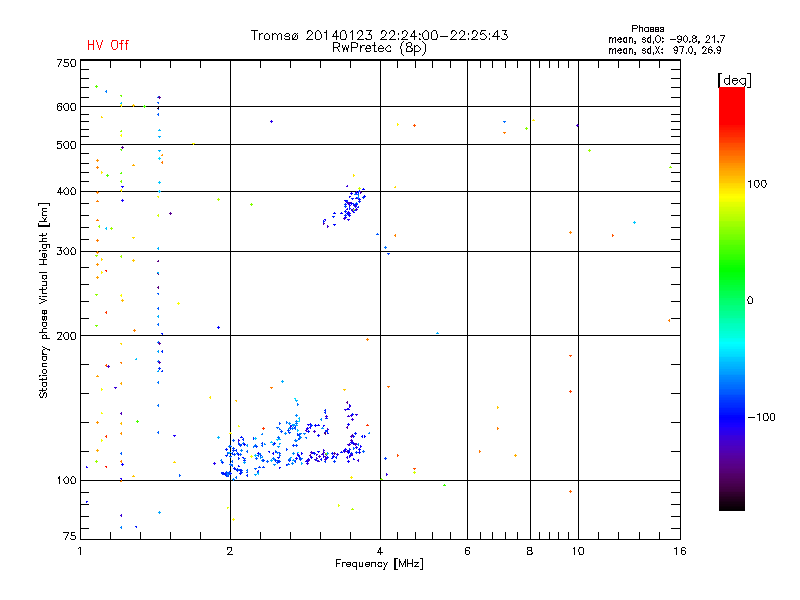Click the '300' height axis label
Image resolution: width=800 pixels, height=600 pixels.
(x=67, y=252)
